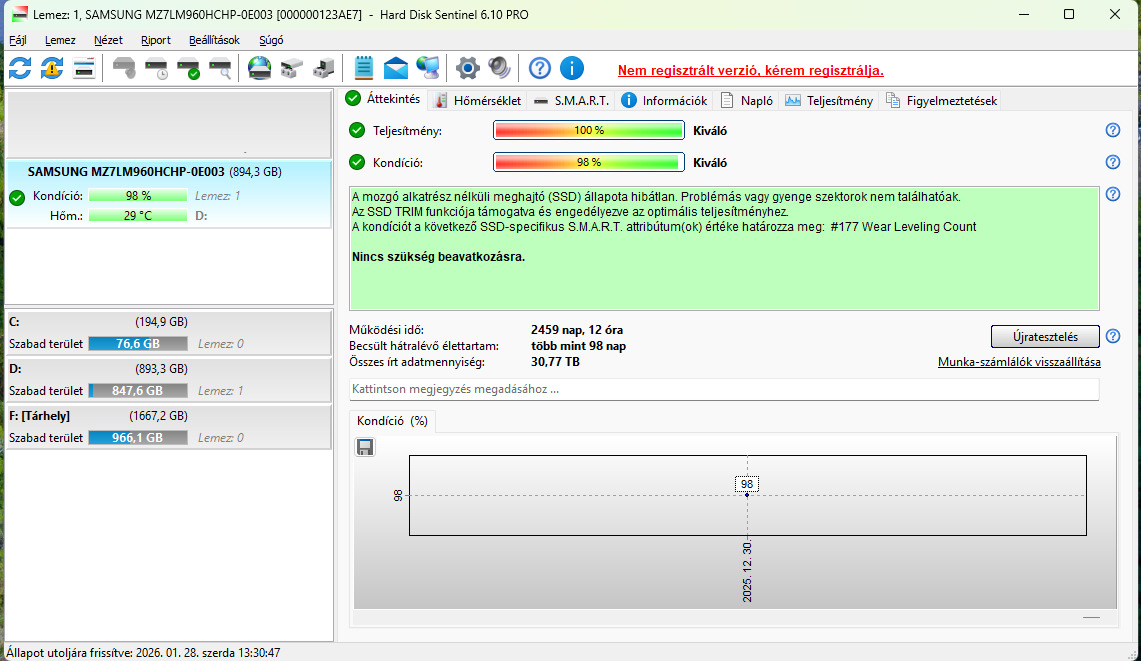The image size is (1141, 661).
Task: Click the server tower drives toolbar icon
Action: 324,68
